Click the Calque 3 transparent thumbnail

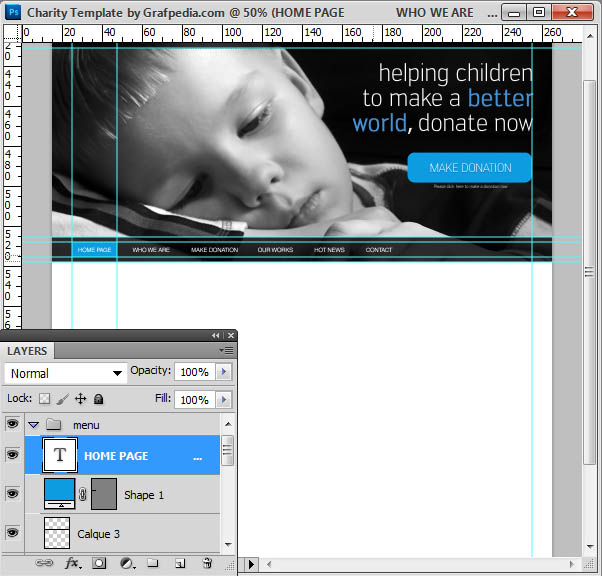[x=57, y=533]
